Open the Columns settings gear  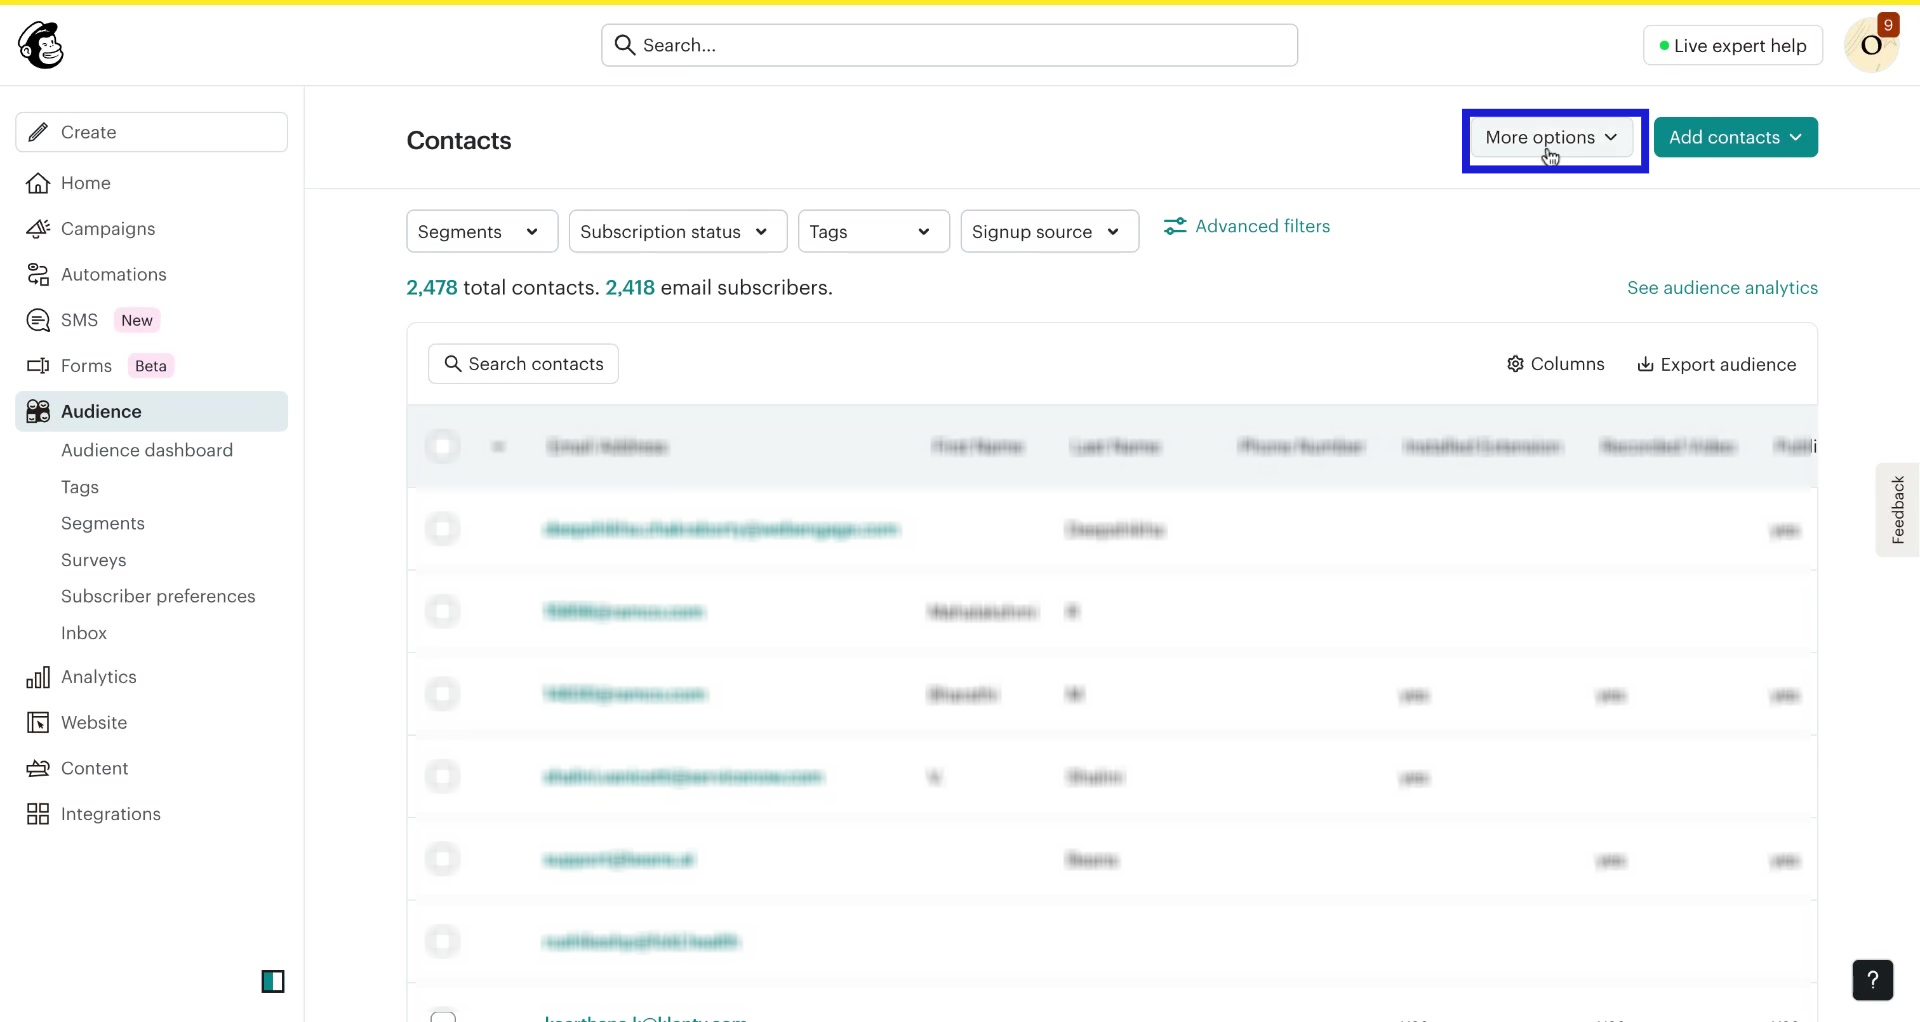pyautogui.click(x=1515, y=364)
